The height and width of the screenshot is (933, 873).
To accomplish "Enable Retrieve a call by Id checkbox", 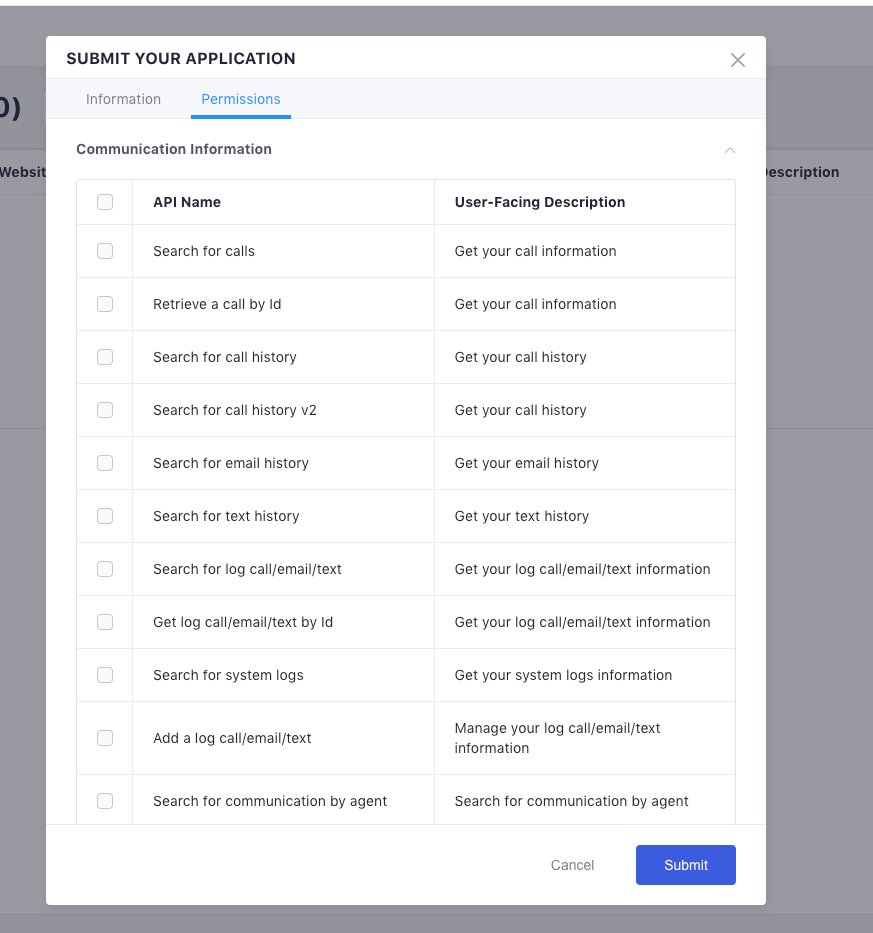I will click(x=105, y=304).
